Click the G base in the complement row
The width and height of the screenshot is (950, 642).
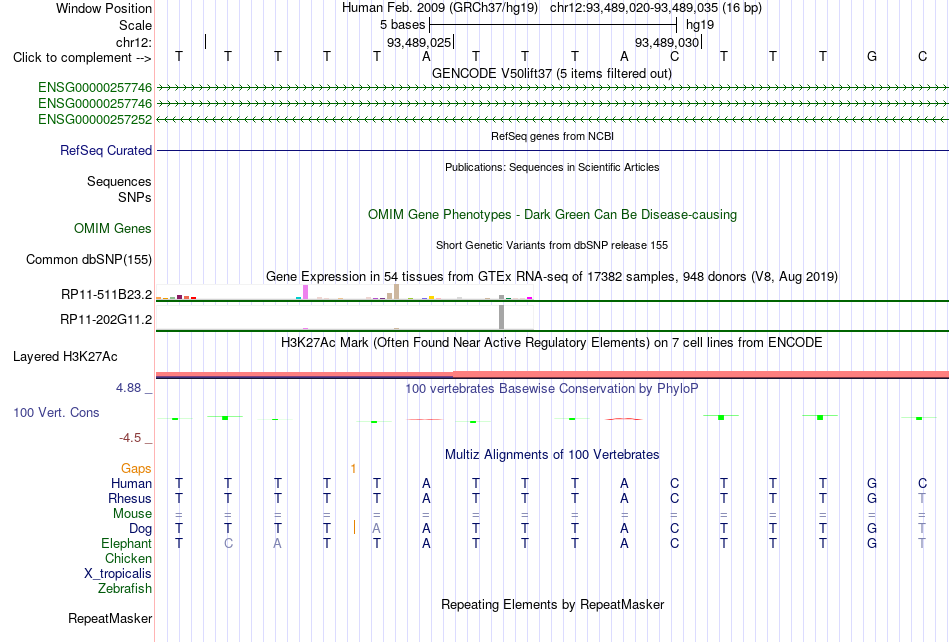click(872, 56)
